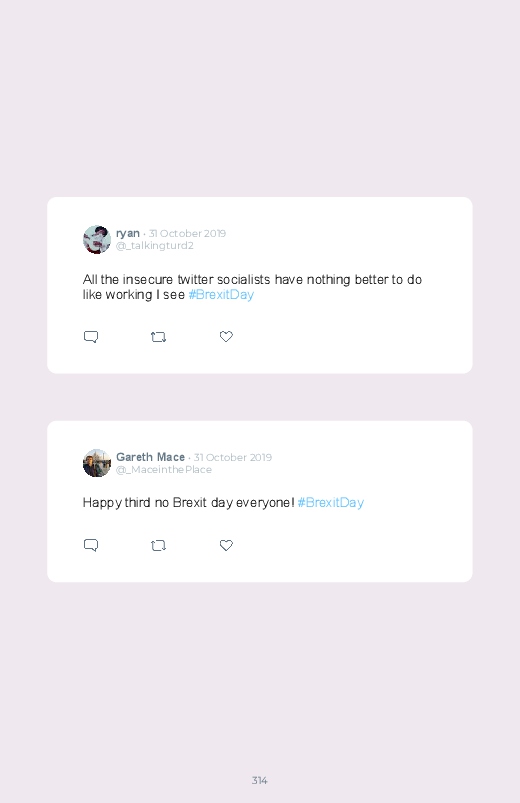Open Gareth Mace's profile avatar

coord(97,463)
